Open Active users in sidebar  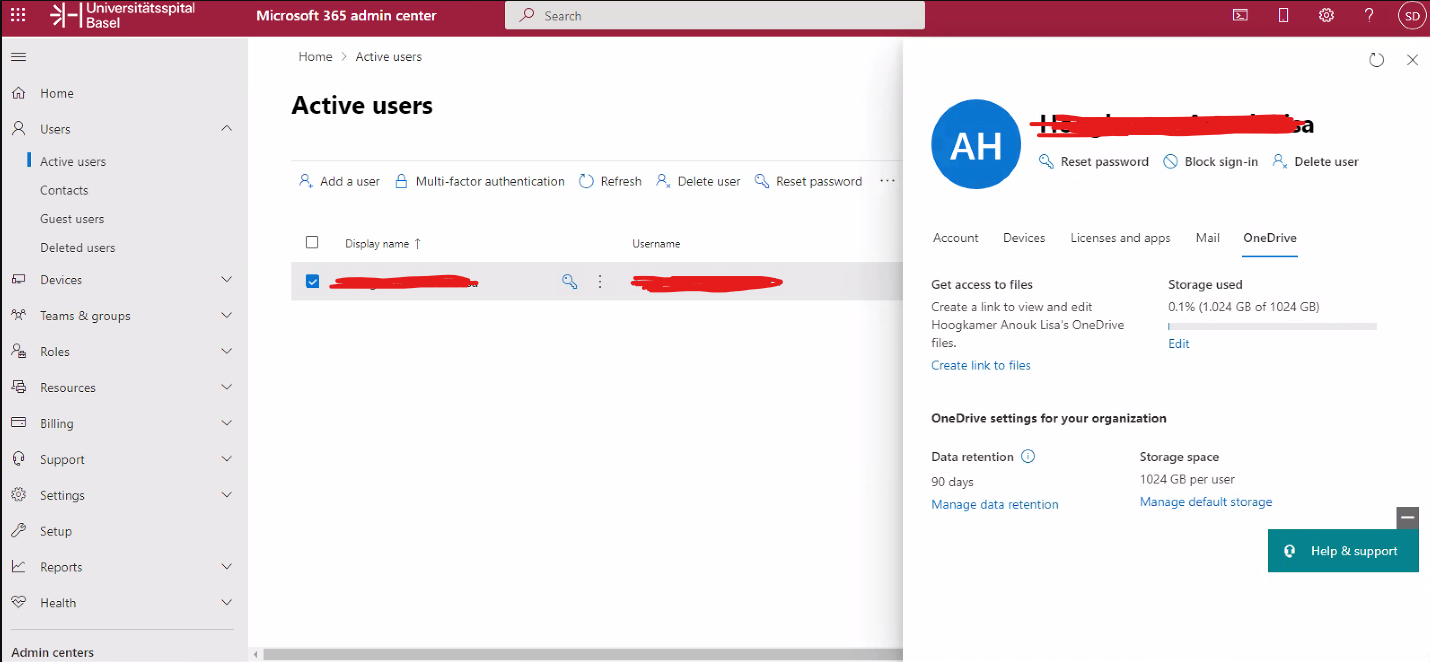[x=73, y=162]
